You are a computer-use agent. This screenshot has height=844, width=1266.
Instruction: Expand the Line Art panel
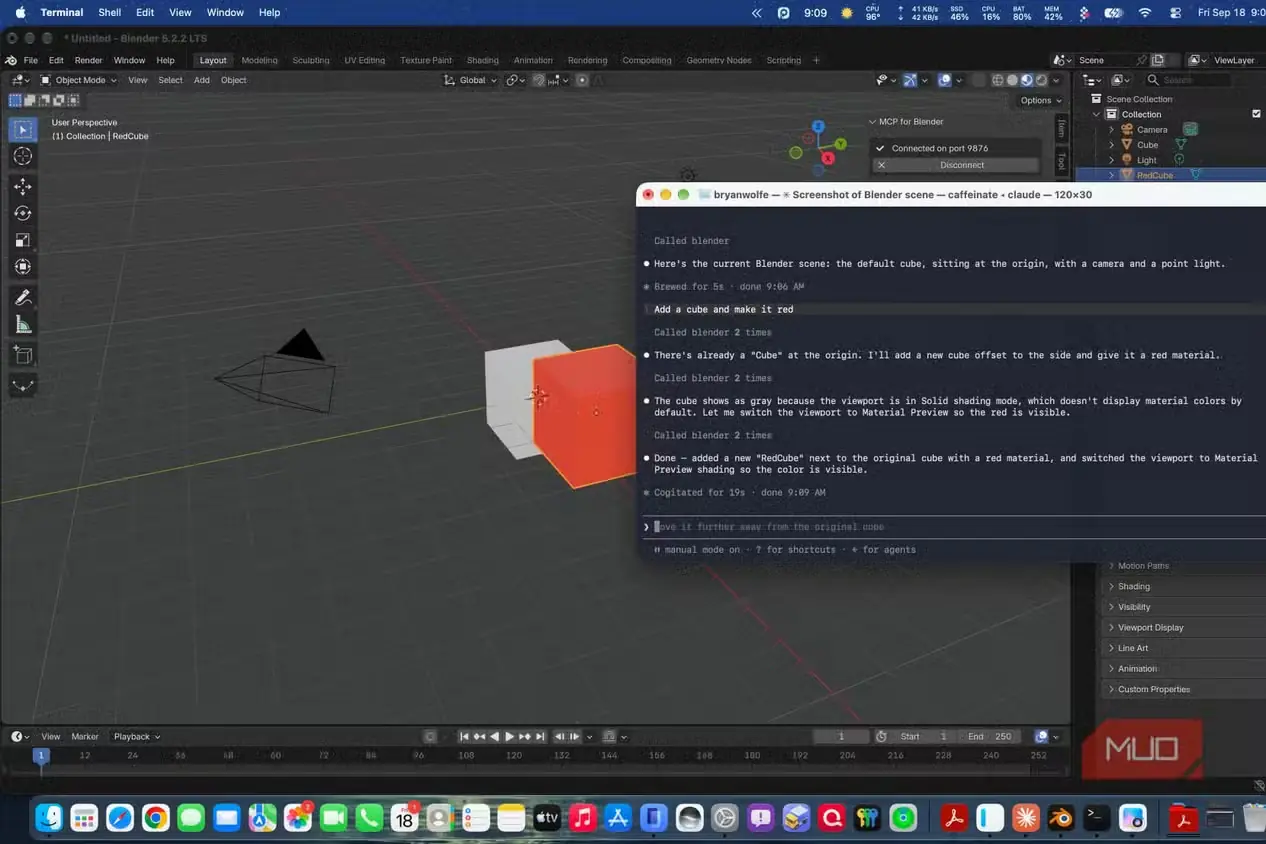click(1185, 648)
